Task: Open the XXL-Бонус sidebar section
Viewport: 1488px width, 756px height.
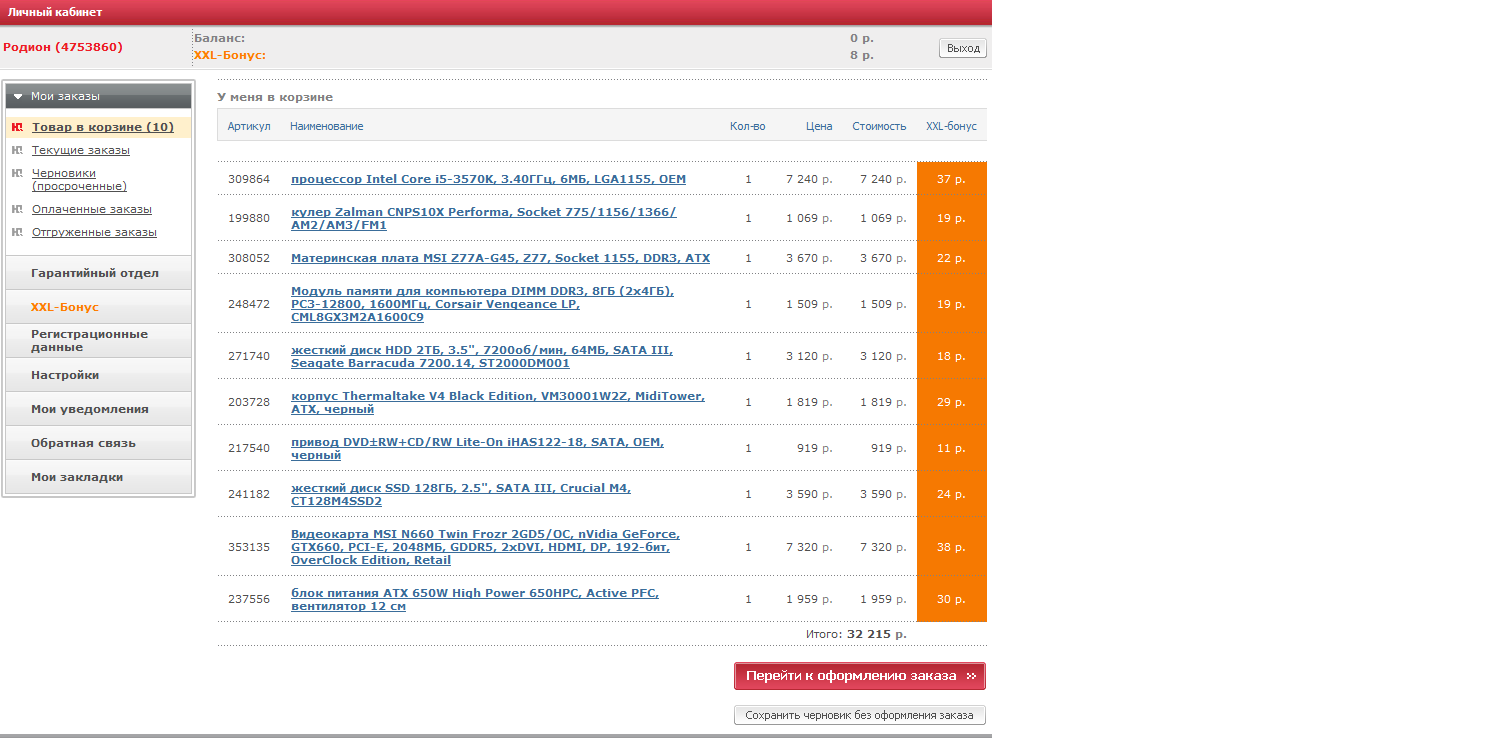Action: tap(65, 307)
